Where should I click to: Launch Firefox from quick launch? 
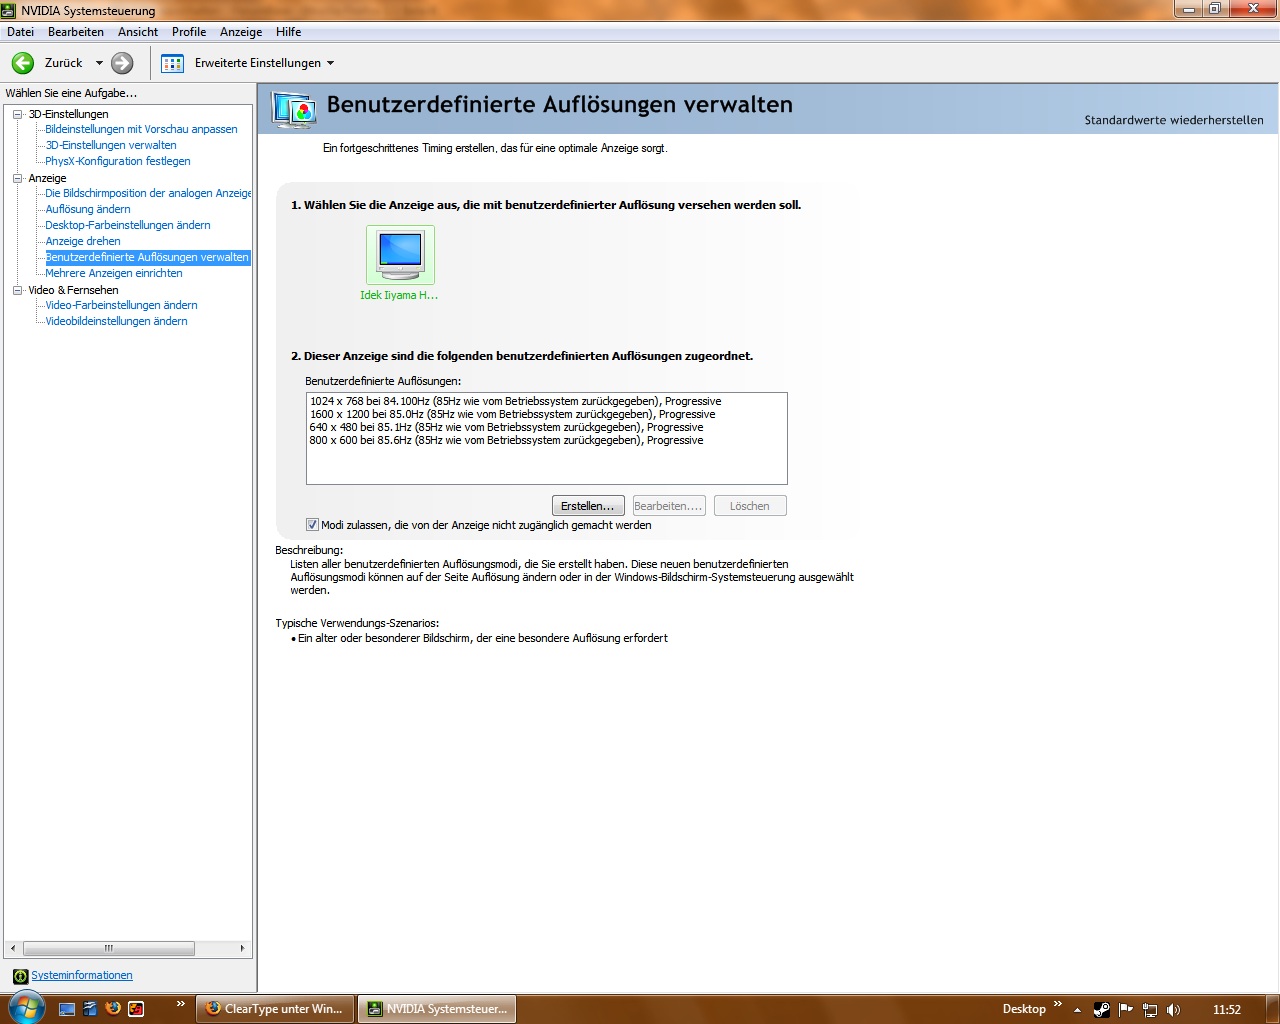click(113, 1009)
